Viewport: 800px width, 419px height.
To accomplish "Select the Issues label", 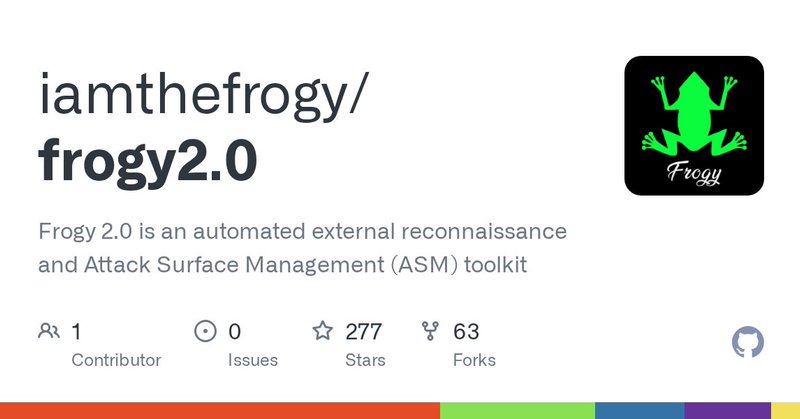I will click(253, 360).
